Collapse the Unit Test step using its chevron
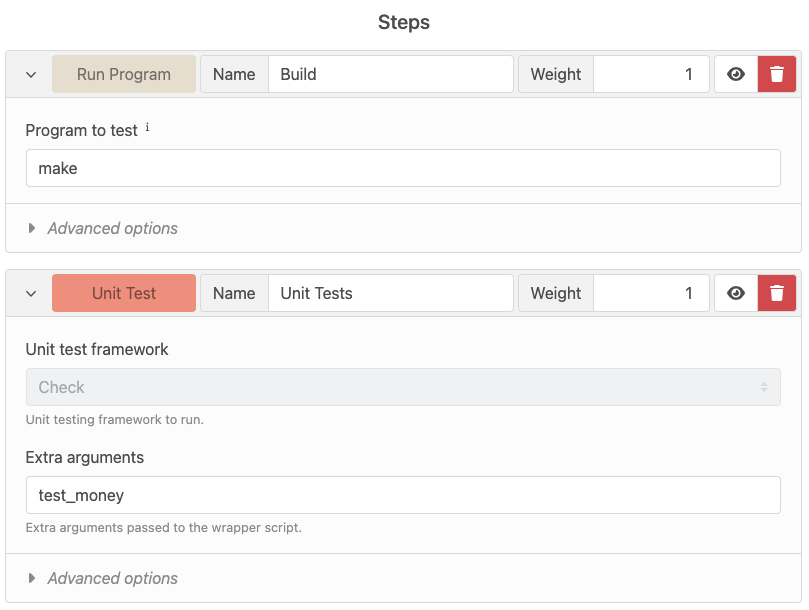809x610 pixels. click(31, 294)
